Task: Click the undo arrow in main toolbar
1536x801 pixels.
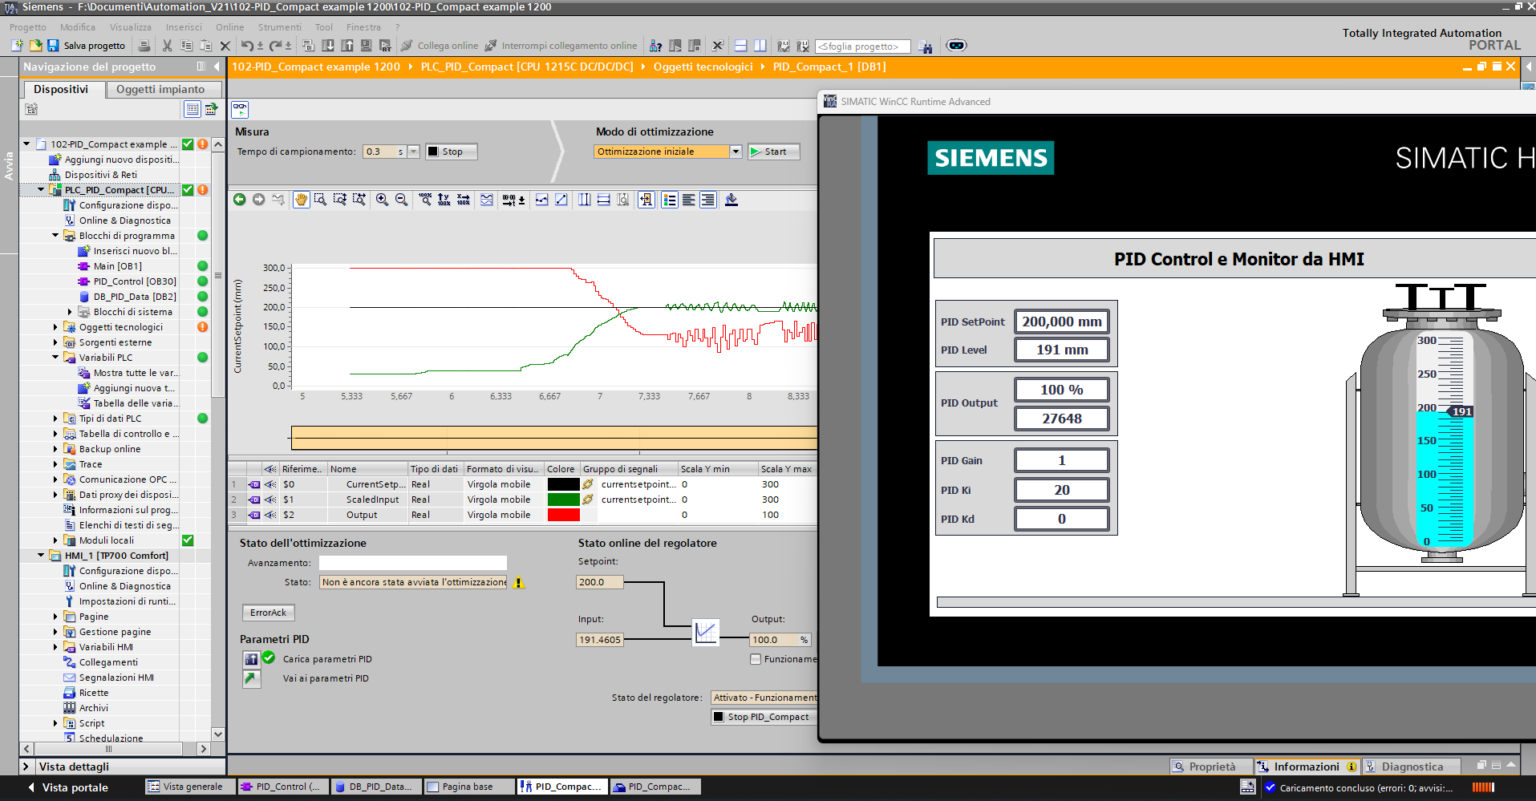Action: 246,46
